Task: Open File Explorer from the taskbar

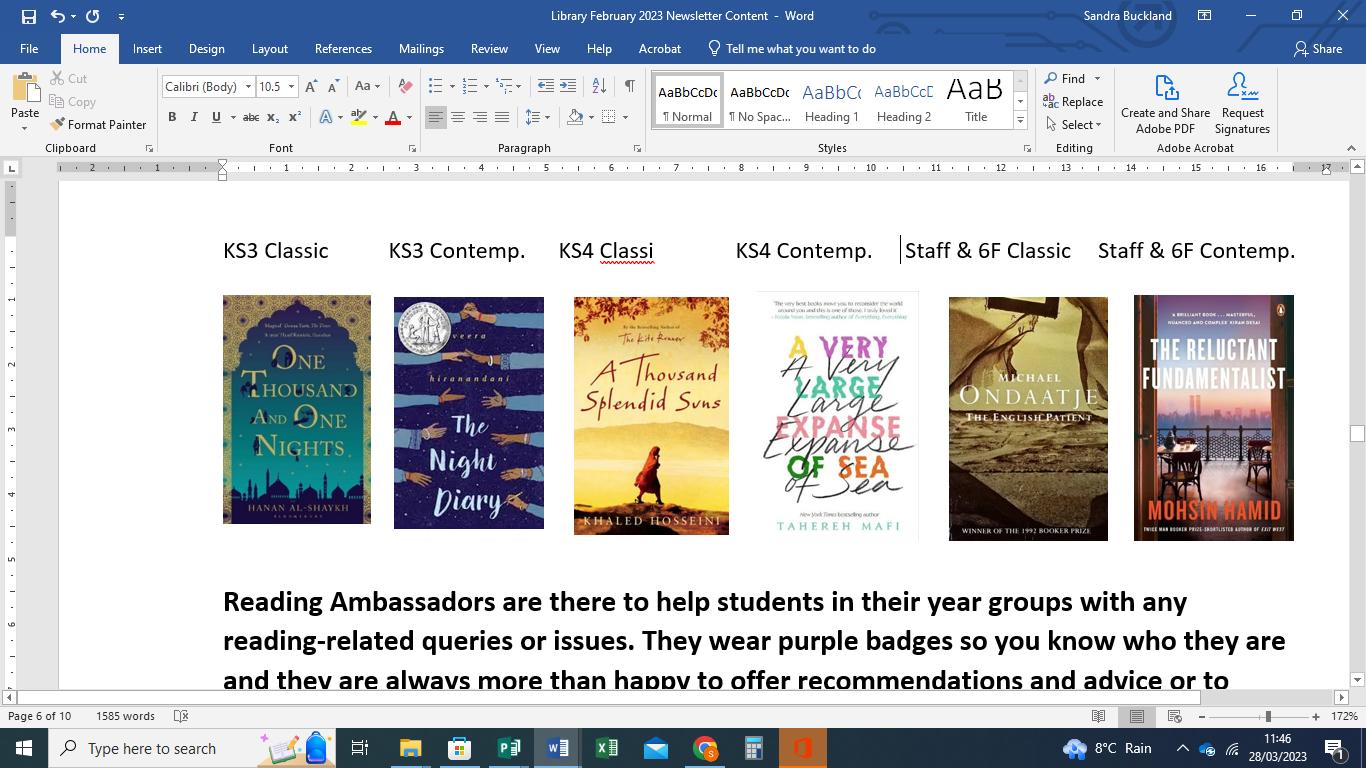Action: point(411,748)
